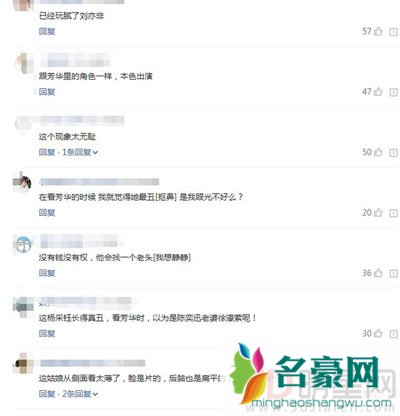Reply to comment mentioning 杨采钰
Screen dimensions: 400x416
click(x=47, y=333)
